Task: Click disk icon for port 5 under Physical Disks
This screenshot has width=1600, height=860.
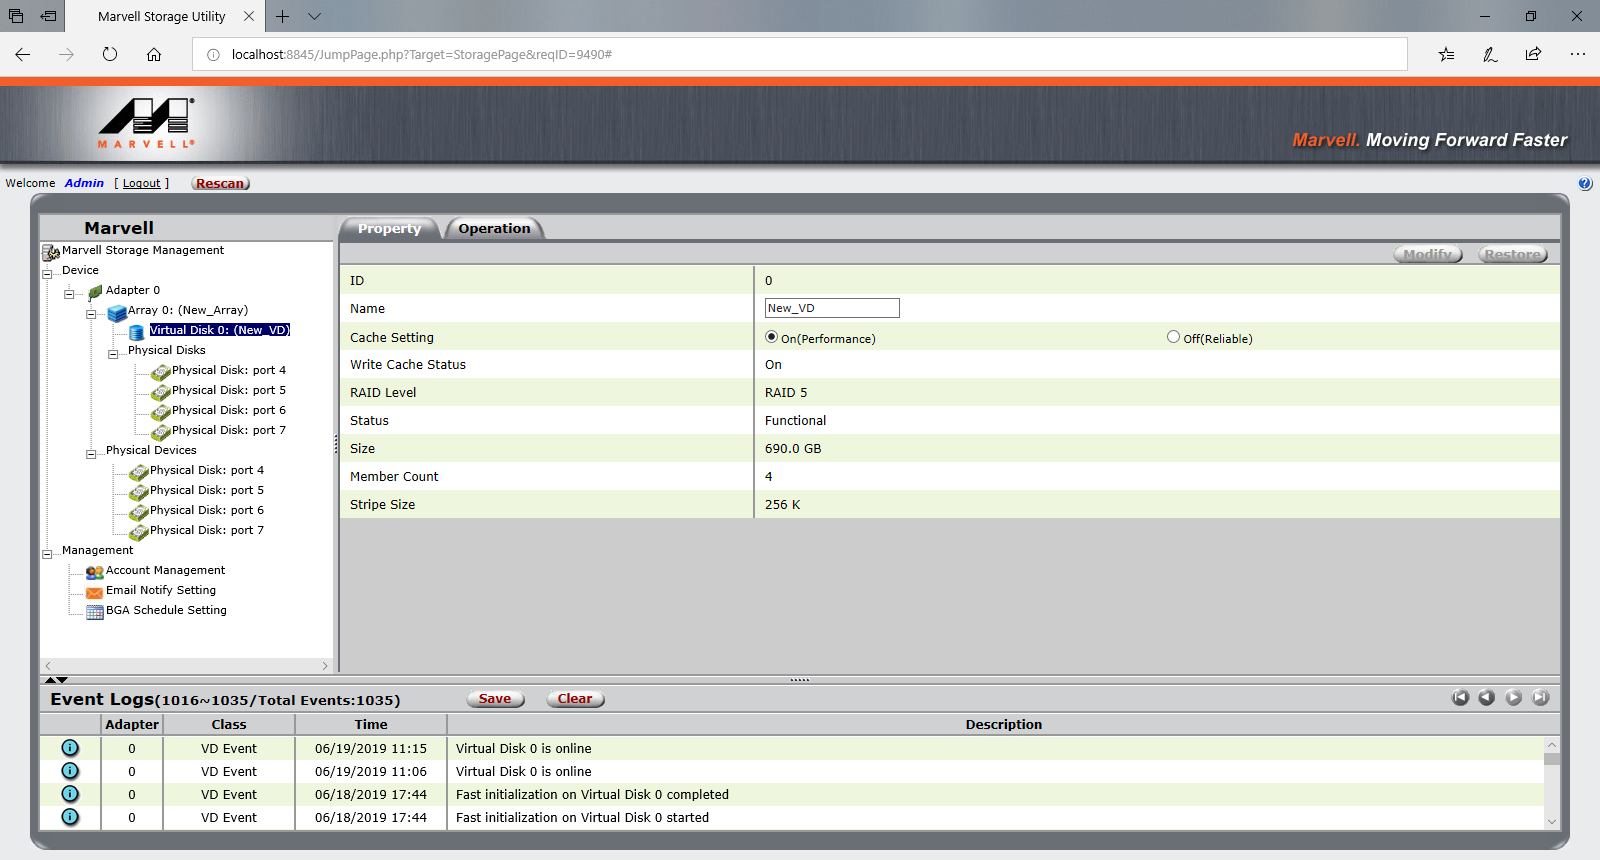Action: click(x=161, y=392)
